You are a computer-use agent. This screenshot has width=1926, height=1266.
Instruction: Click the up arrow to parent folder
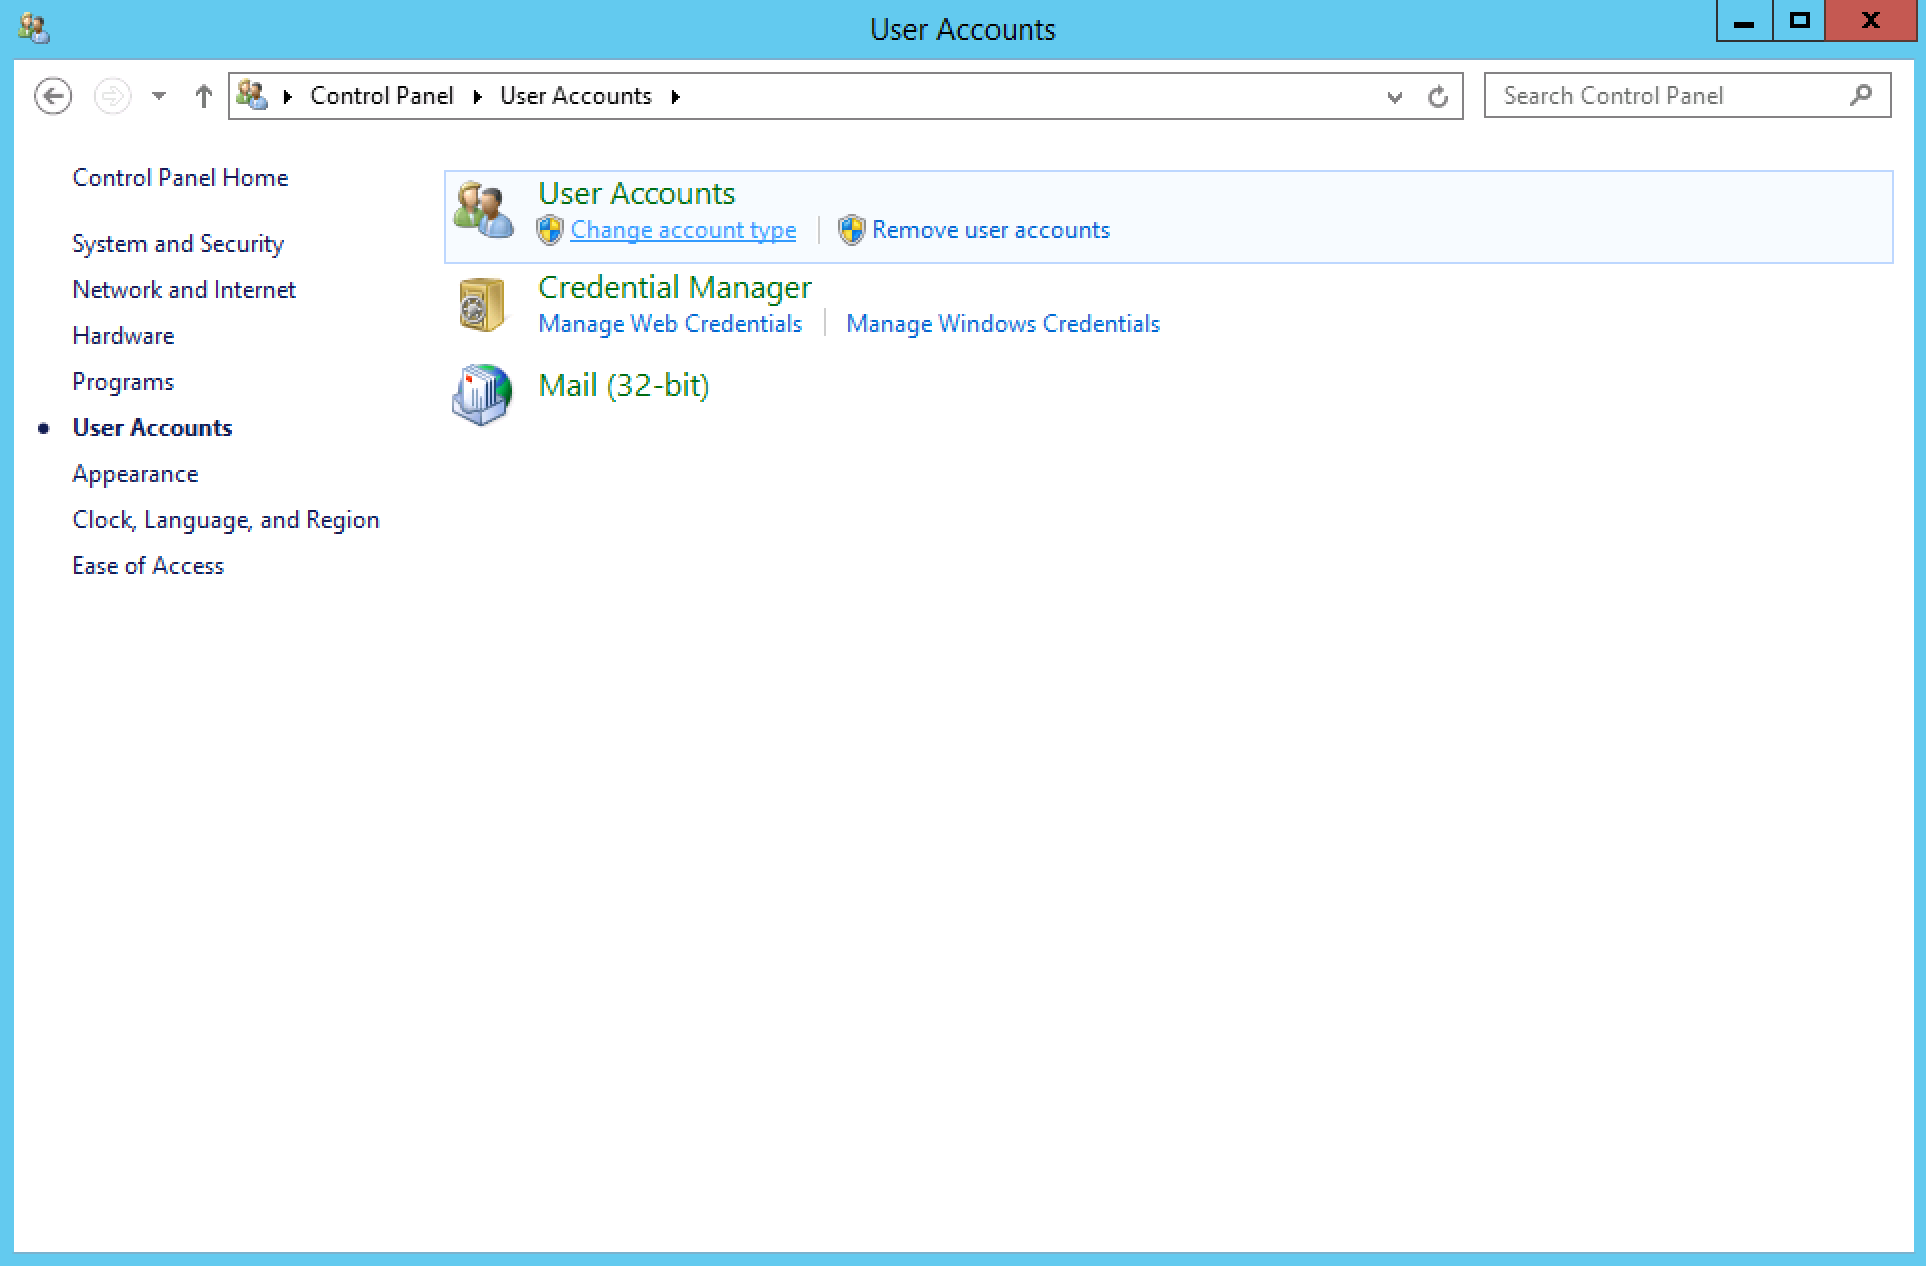tap(203, 95)
